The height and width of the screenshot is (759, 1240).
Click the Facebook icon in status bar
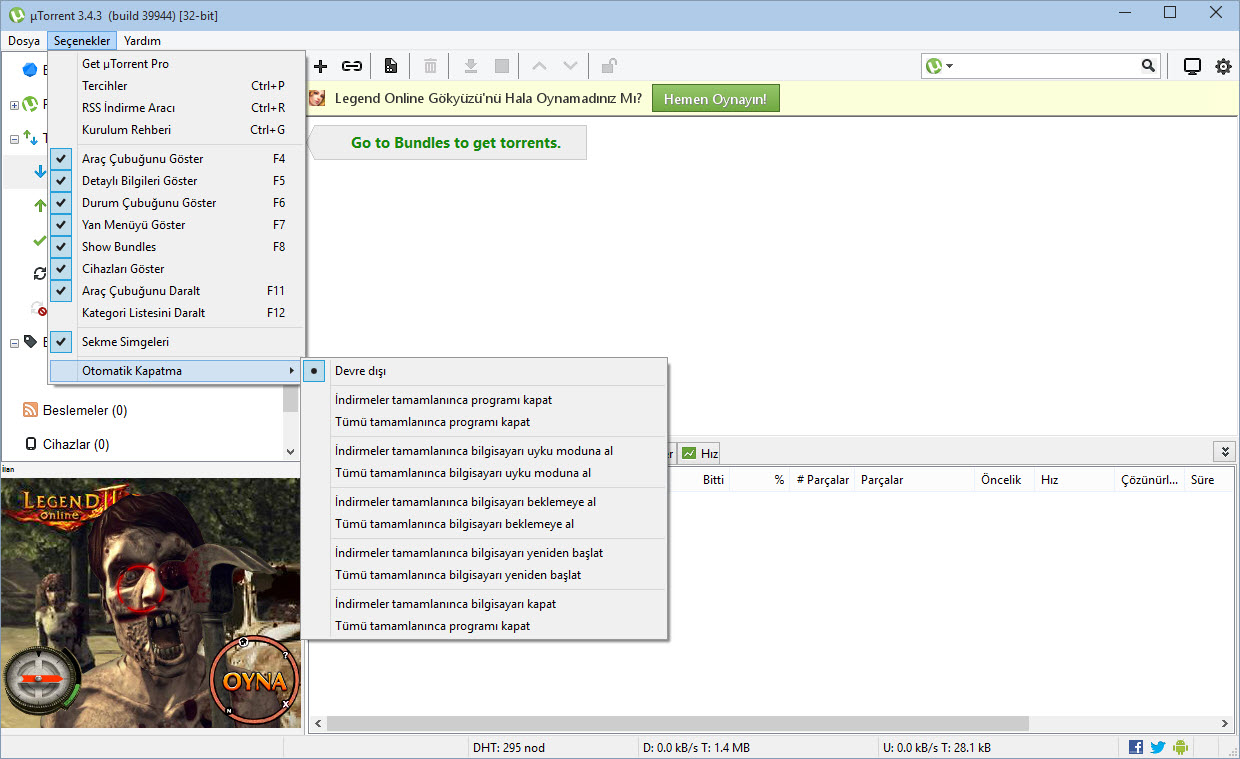point(1136,747)
